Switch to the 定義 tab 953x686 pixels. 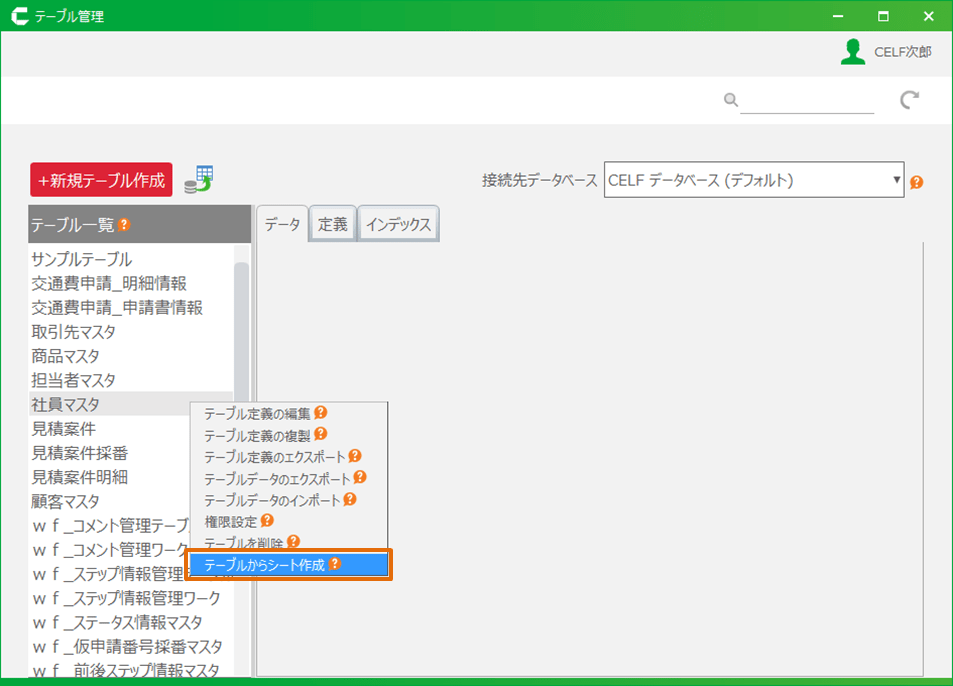click(333, 225)
